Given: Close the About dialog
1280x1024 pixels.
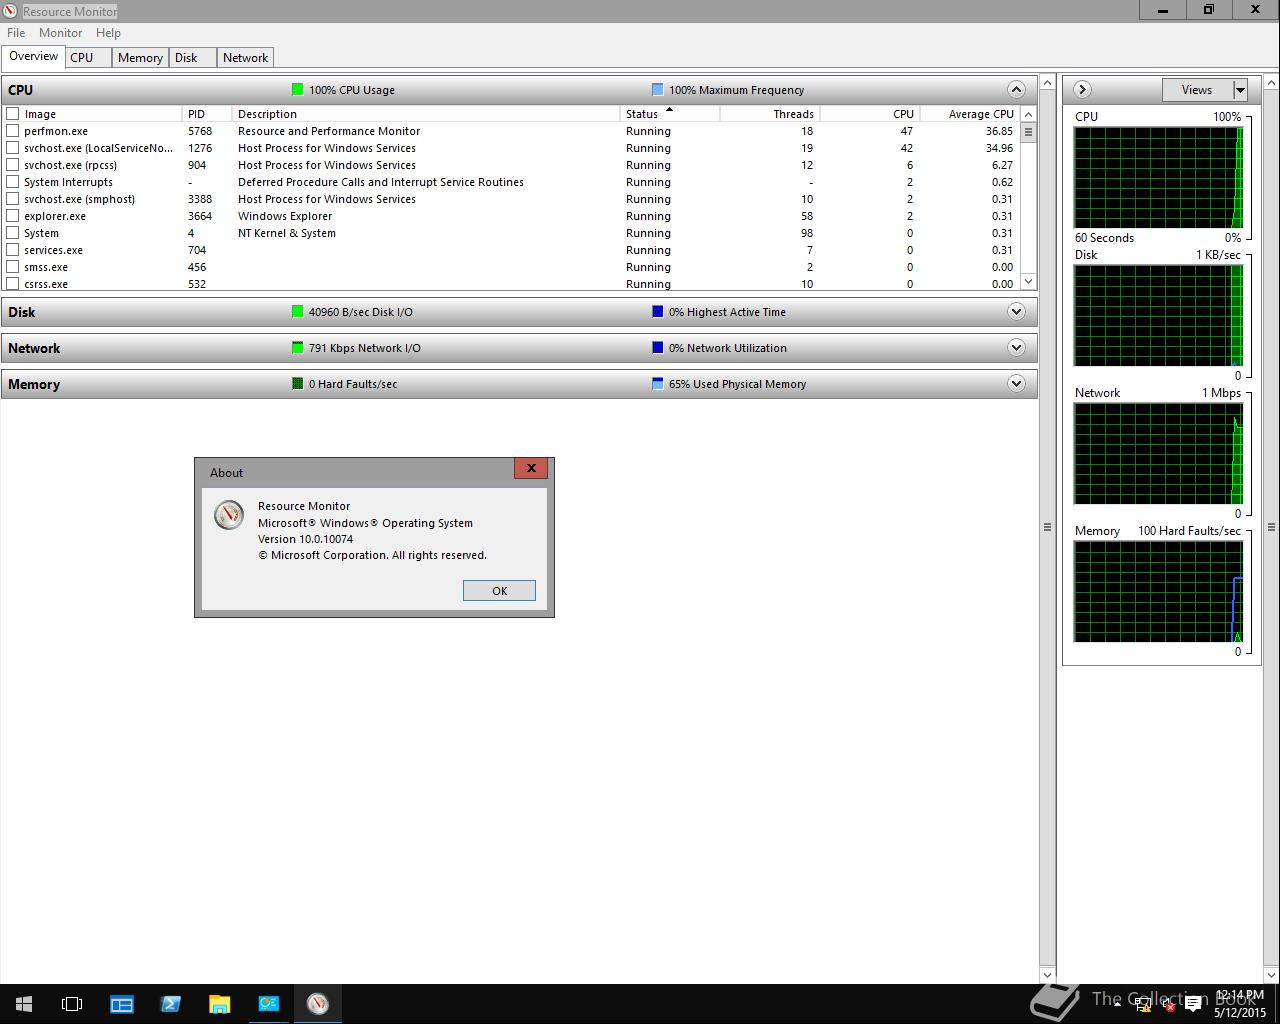Looking at the screenshot, I should [x=531, y=468].
